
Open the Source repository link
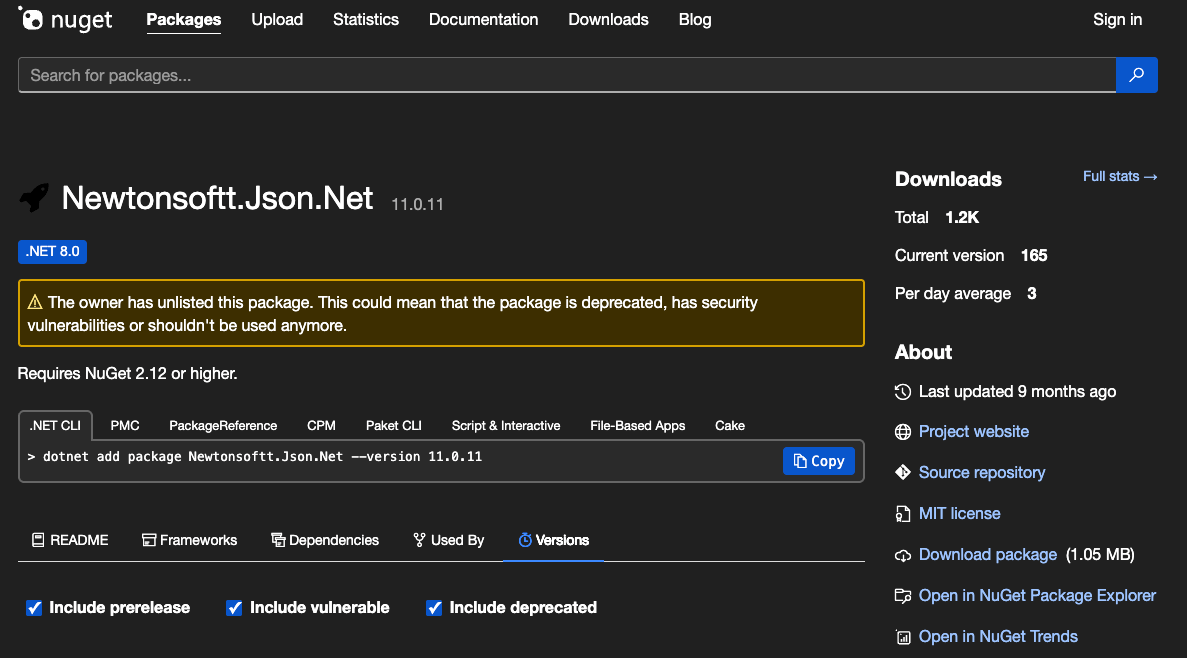pos(982,472)
